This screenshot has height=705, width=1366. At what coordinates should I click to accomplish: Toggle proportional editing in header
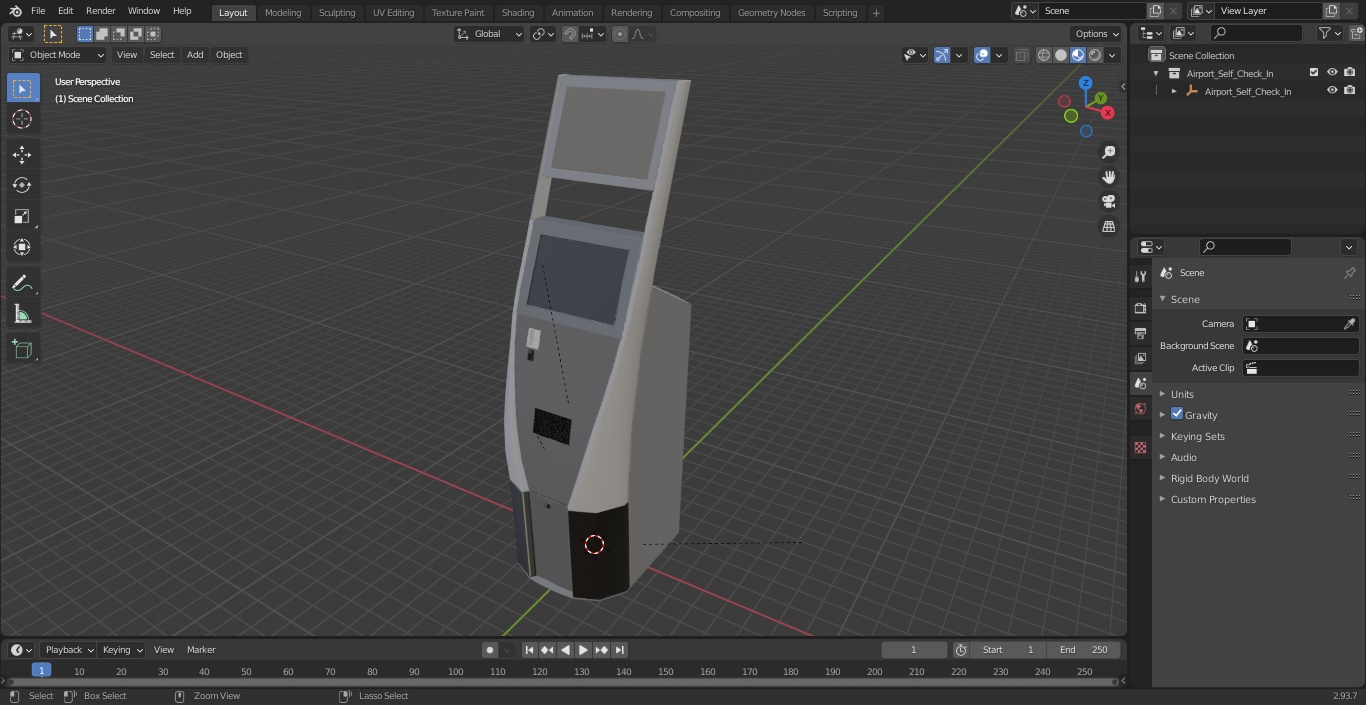point(620,34)
